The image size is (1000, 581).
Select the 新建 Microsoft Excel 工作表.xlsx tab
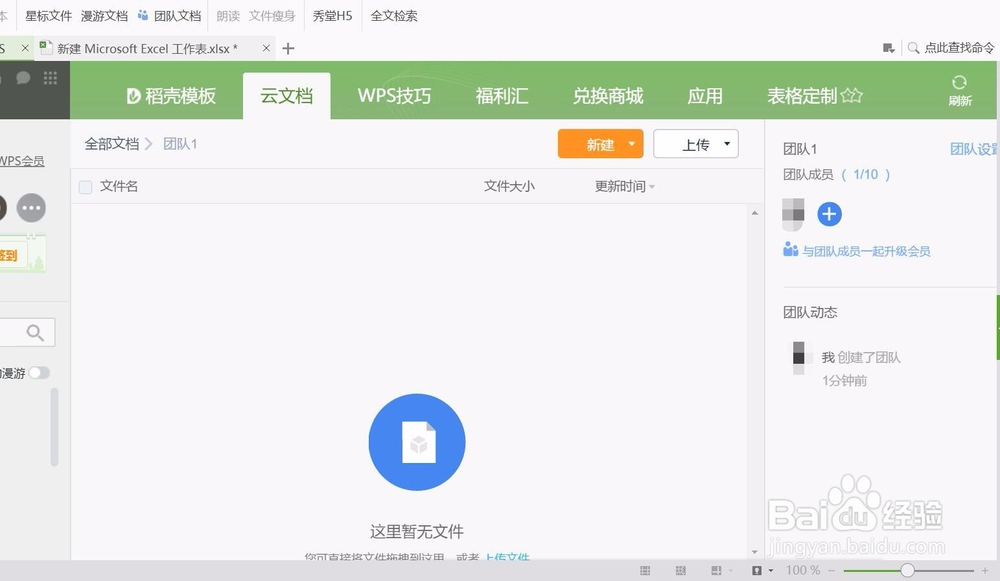150,47
